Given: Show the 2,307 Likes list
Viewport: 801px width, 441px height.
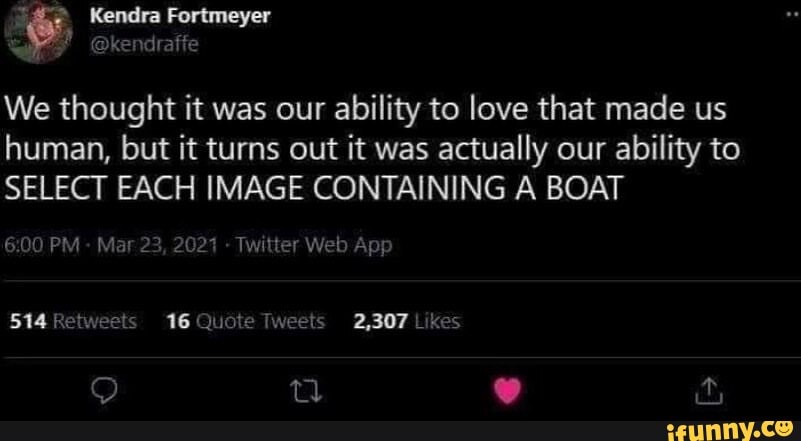Looking at the screenshot, I should pyautogui.click(x=406, y=321).
